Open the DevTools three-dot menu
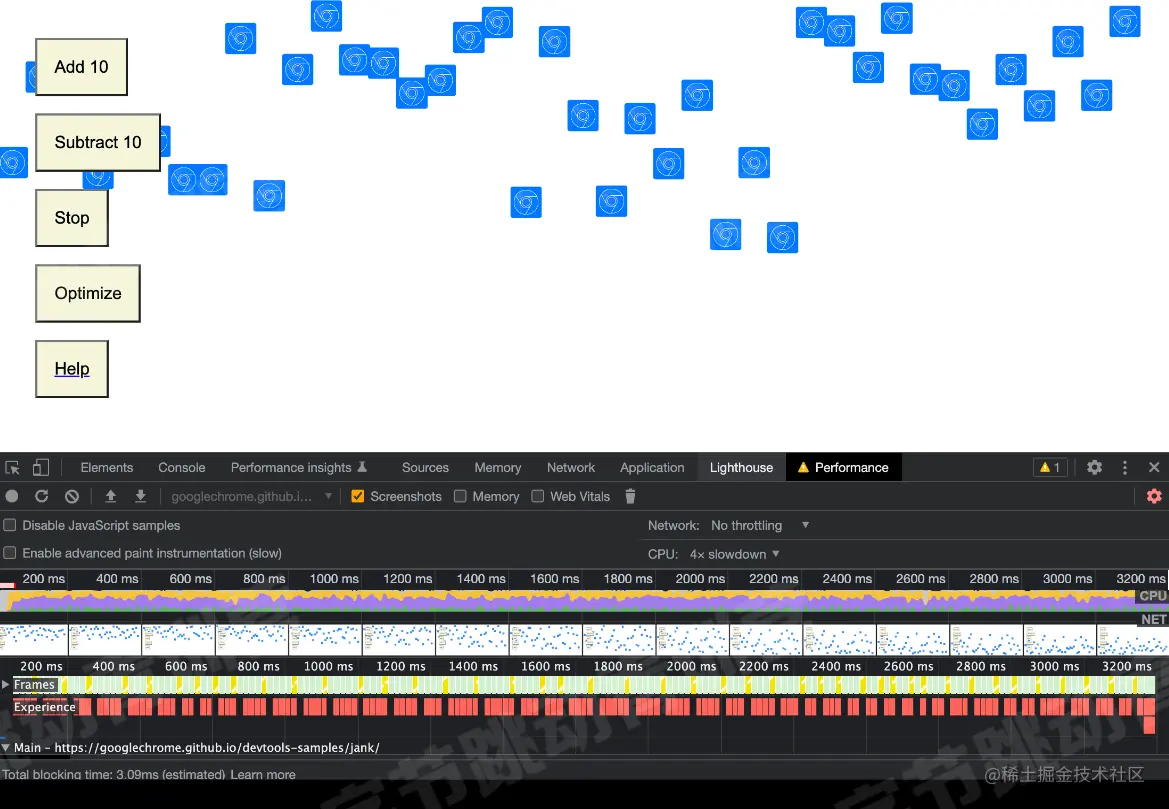Image resolution: width=1169 pixels, height=809 pixels. pyautogui.click(x=1124, y=468)
